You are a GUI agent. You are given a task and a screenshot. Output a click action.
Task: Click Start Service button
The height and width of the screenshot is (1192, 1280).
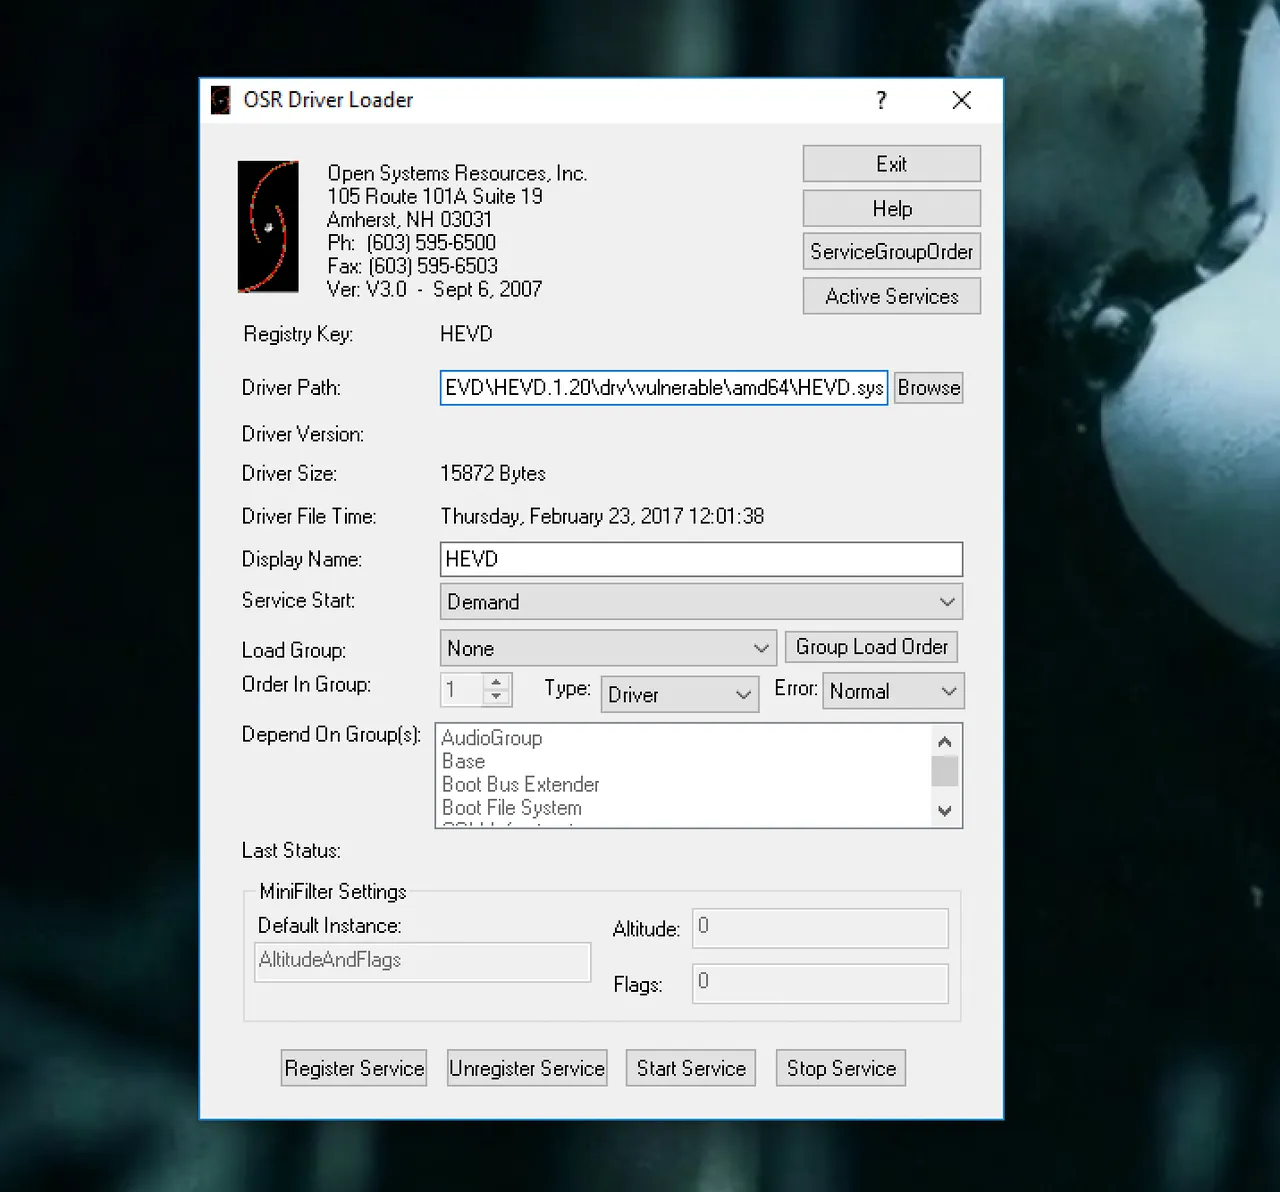click(x=691, y=1068)
